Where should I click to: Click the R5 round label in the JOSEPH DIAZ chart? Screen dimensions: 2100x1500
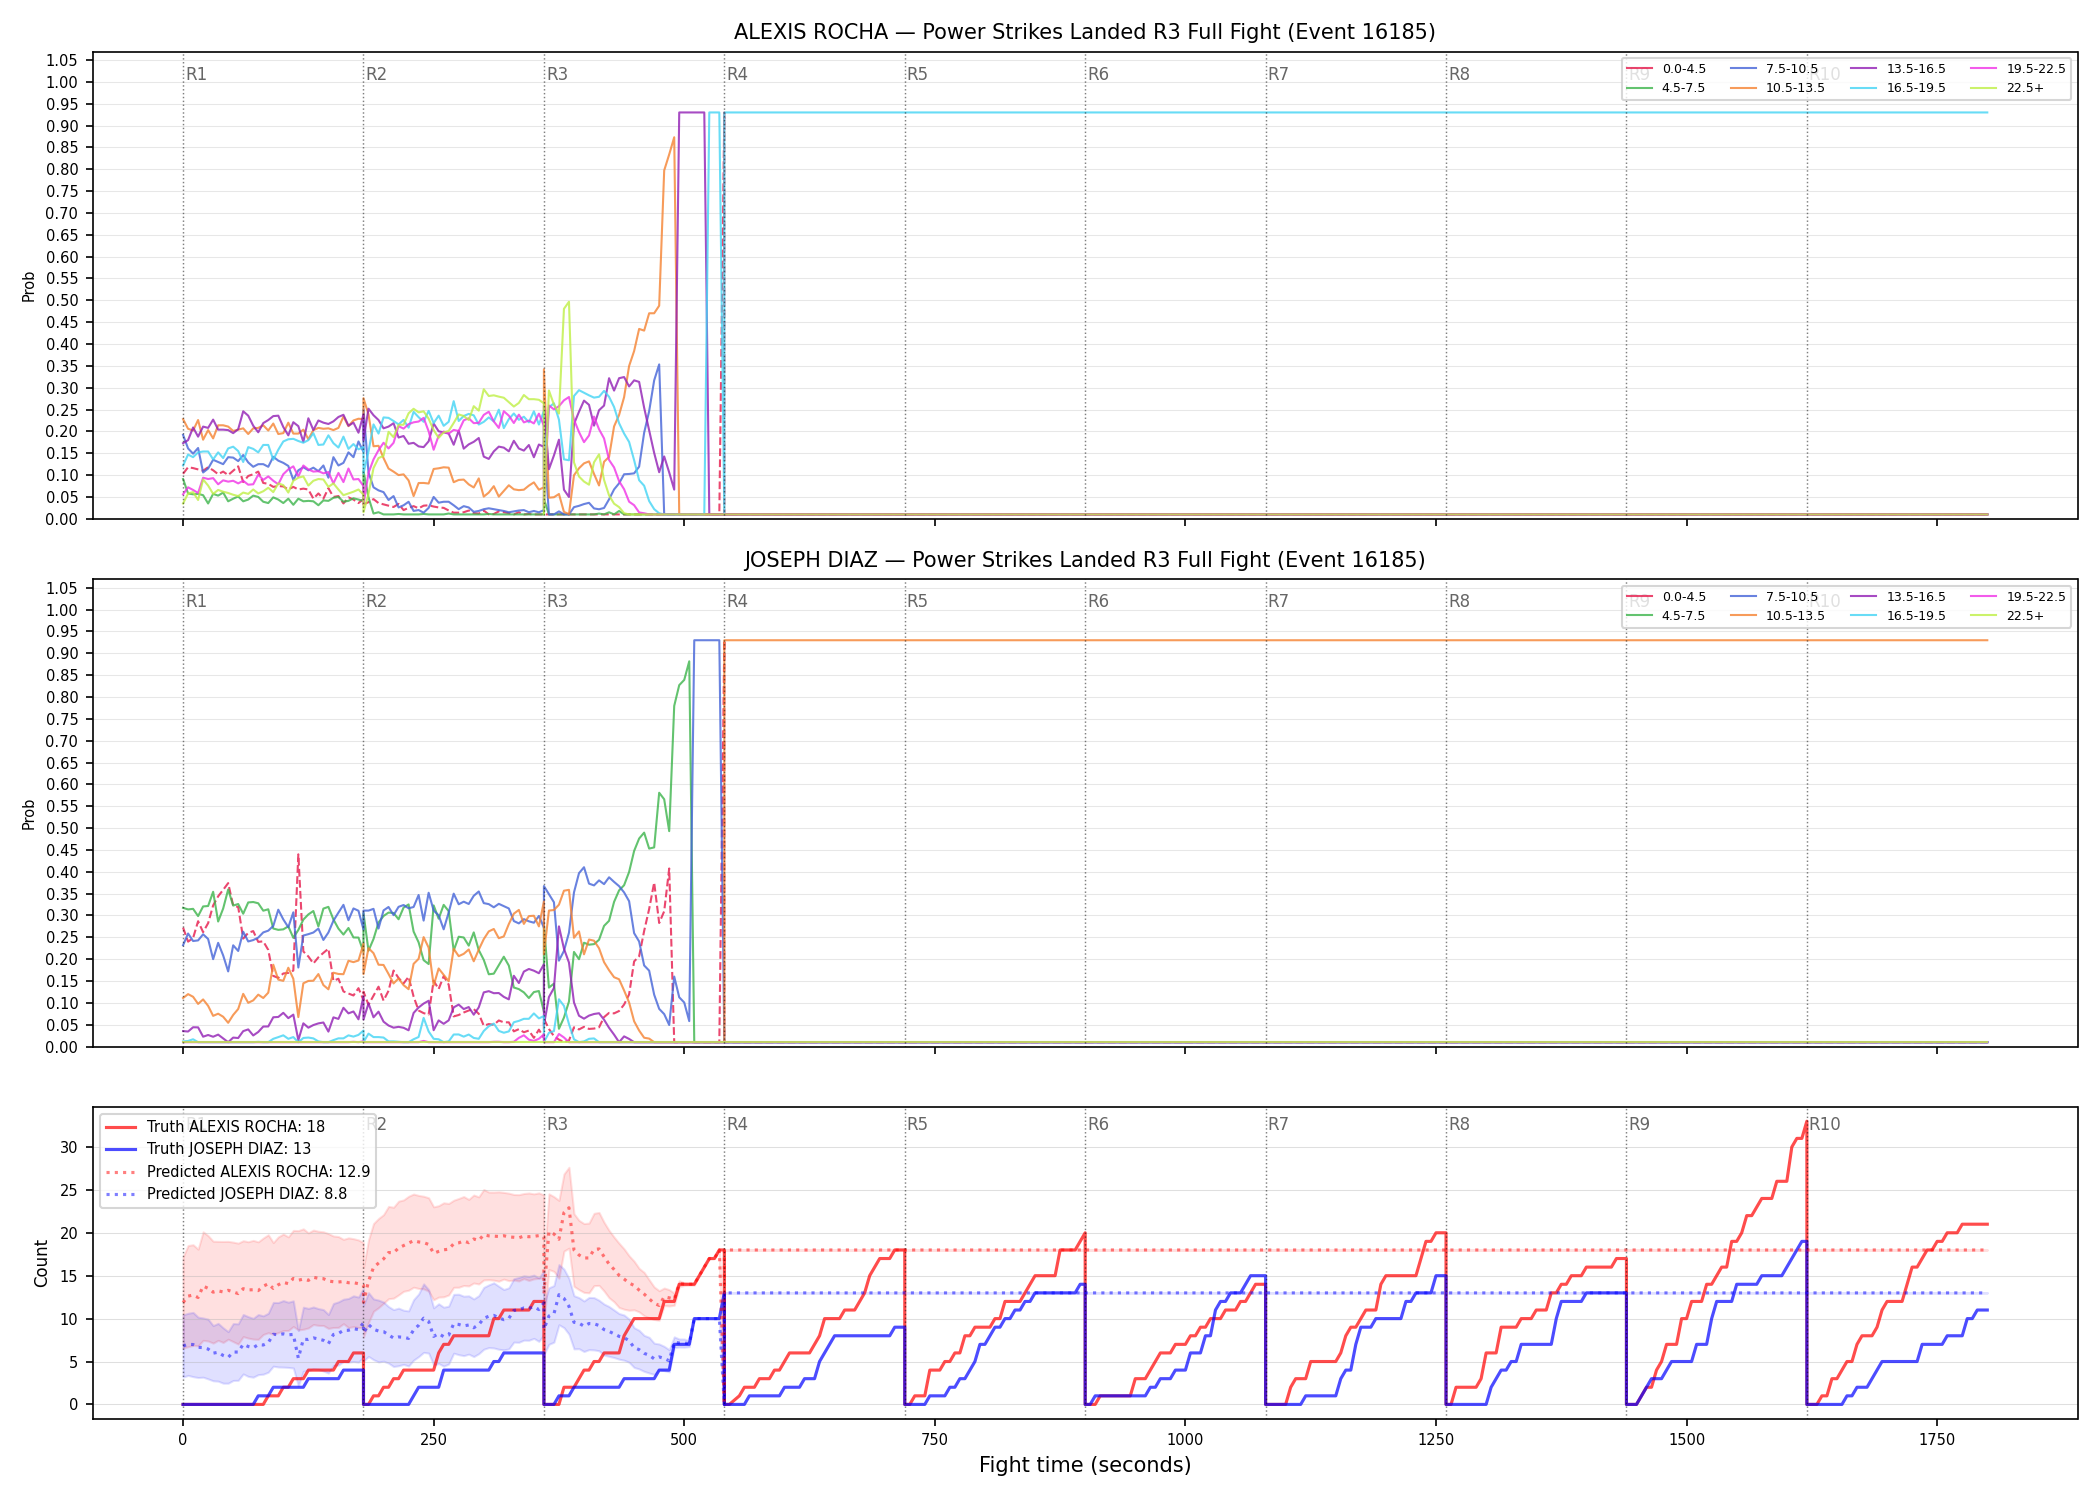[917, 601]
